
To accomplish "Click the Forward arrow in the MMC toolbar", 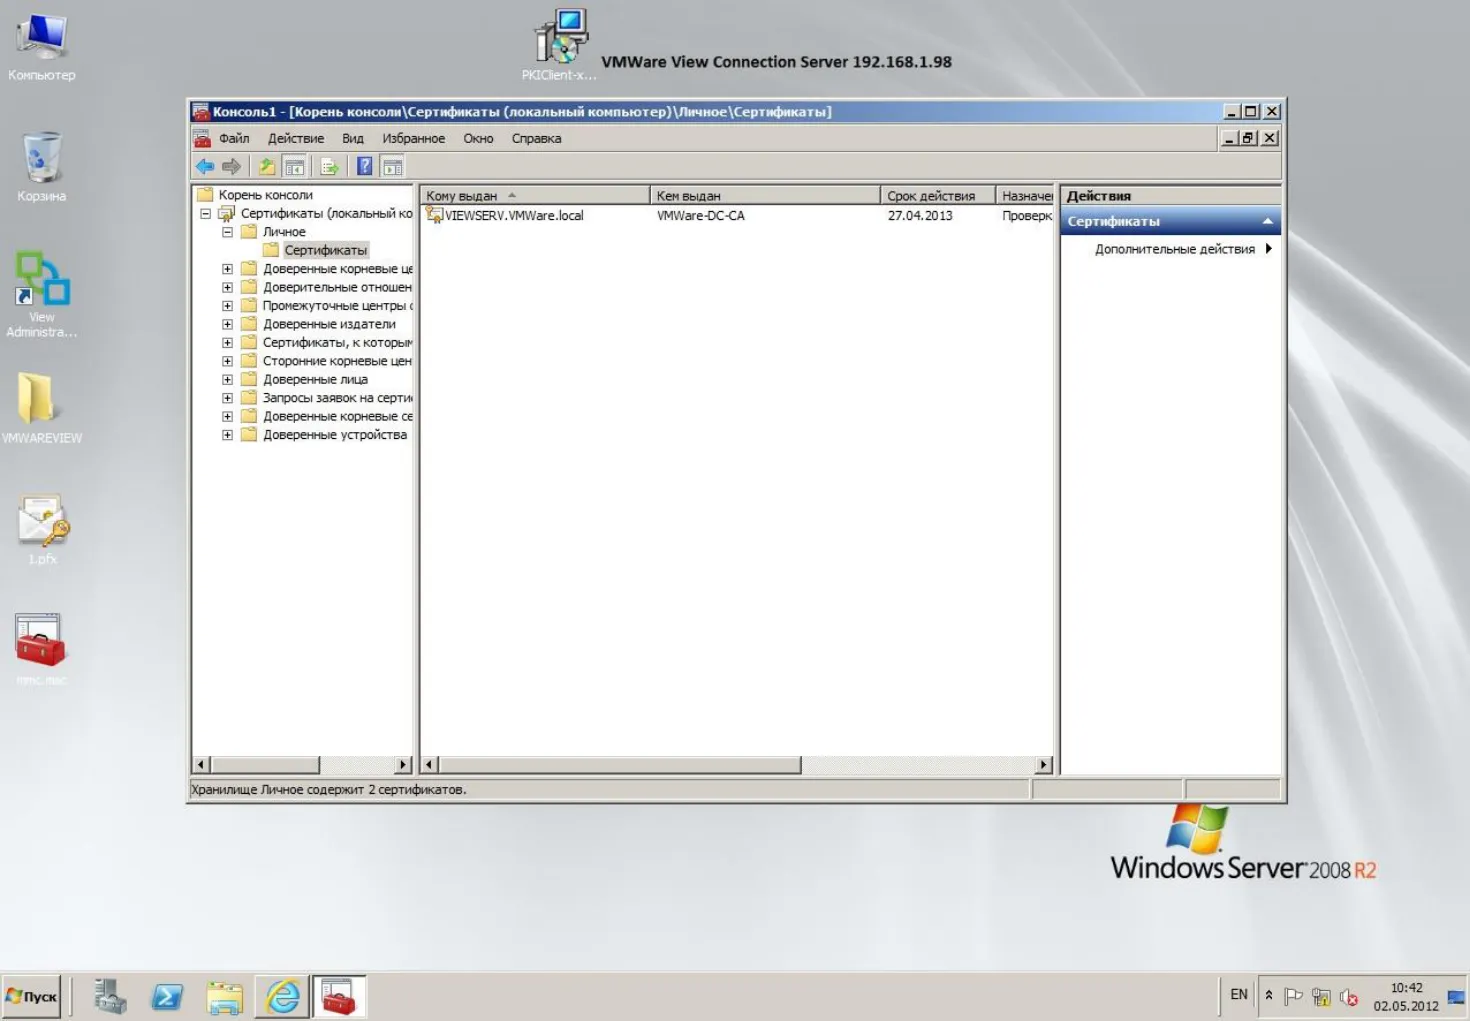I will point(231,166).
